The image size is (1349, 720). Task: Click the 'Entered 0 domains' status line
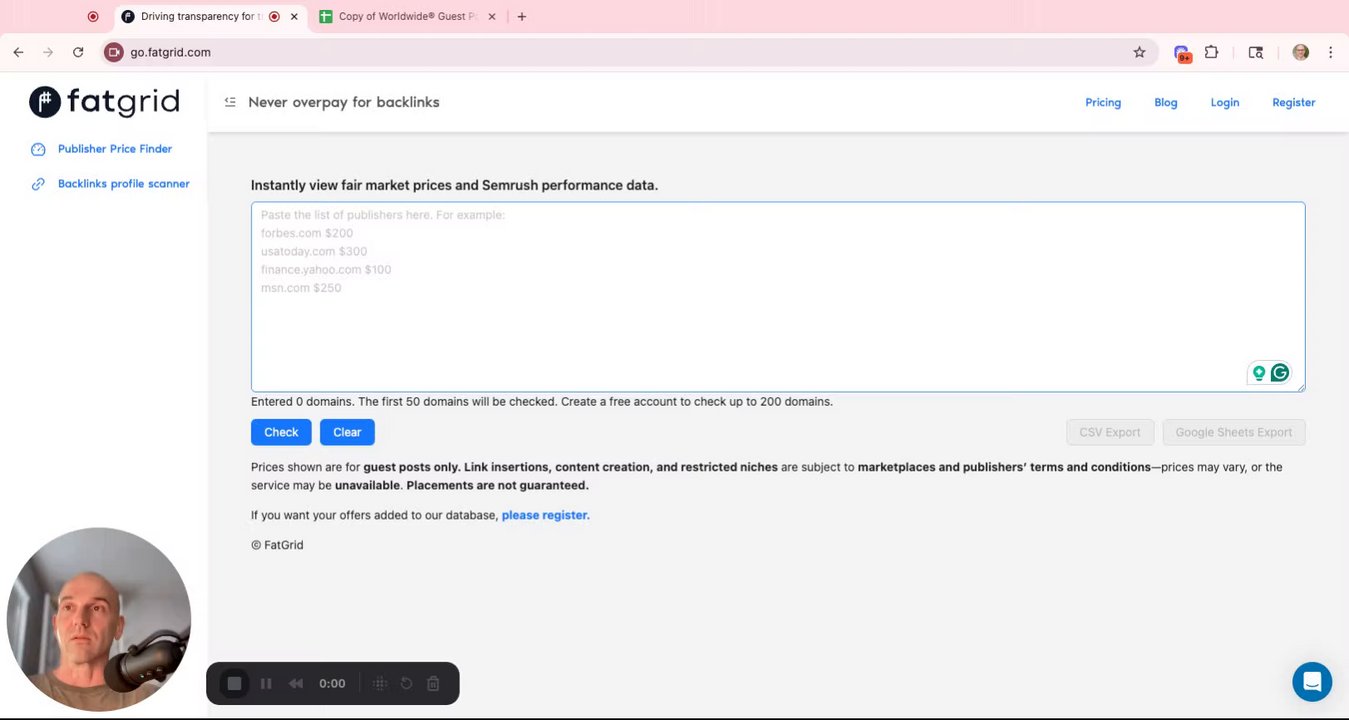pyautogui.click(x=542, y=402)
